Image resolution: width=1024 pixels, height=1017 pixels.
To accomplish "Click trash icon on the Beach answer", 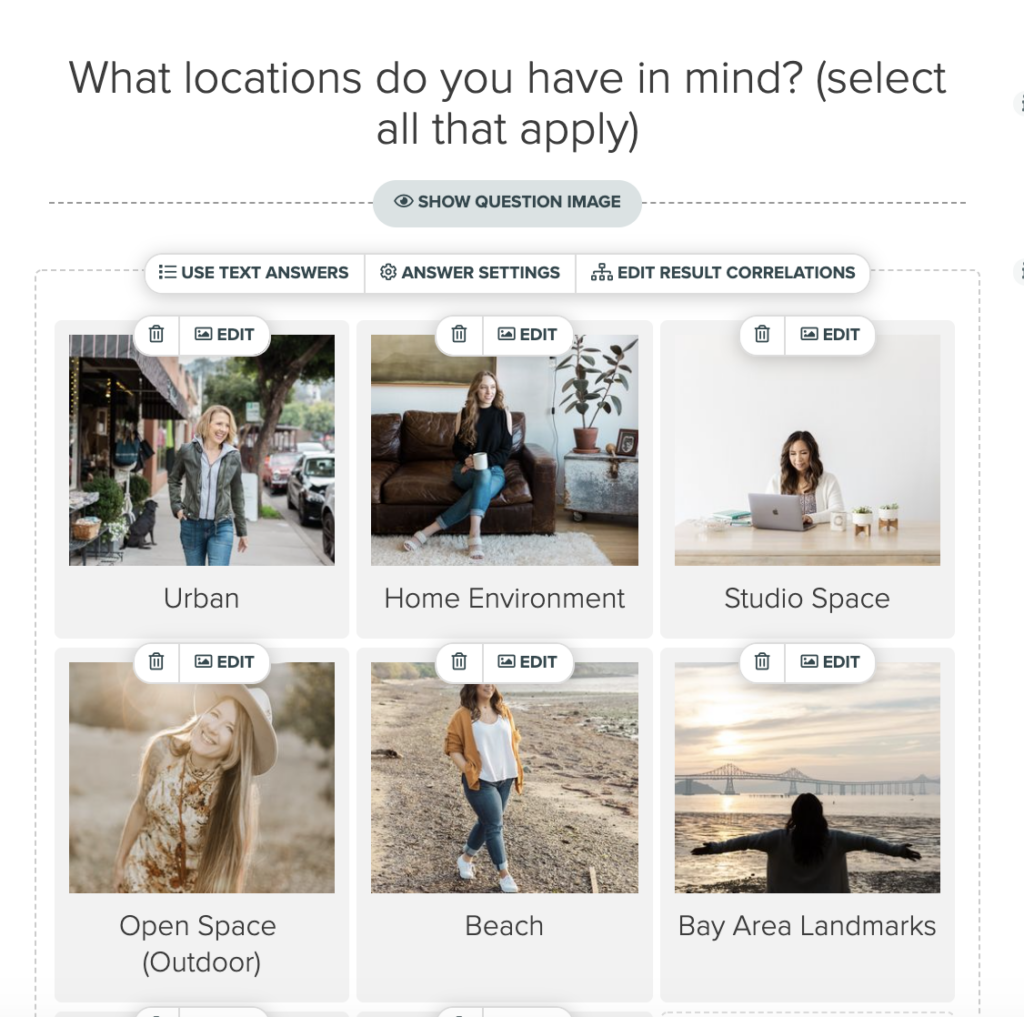I will pyautogui.click(x=459, y=662).
